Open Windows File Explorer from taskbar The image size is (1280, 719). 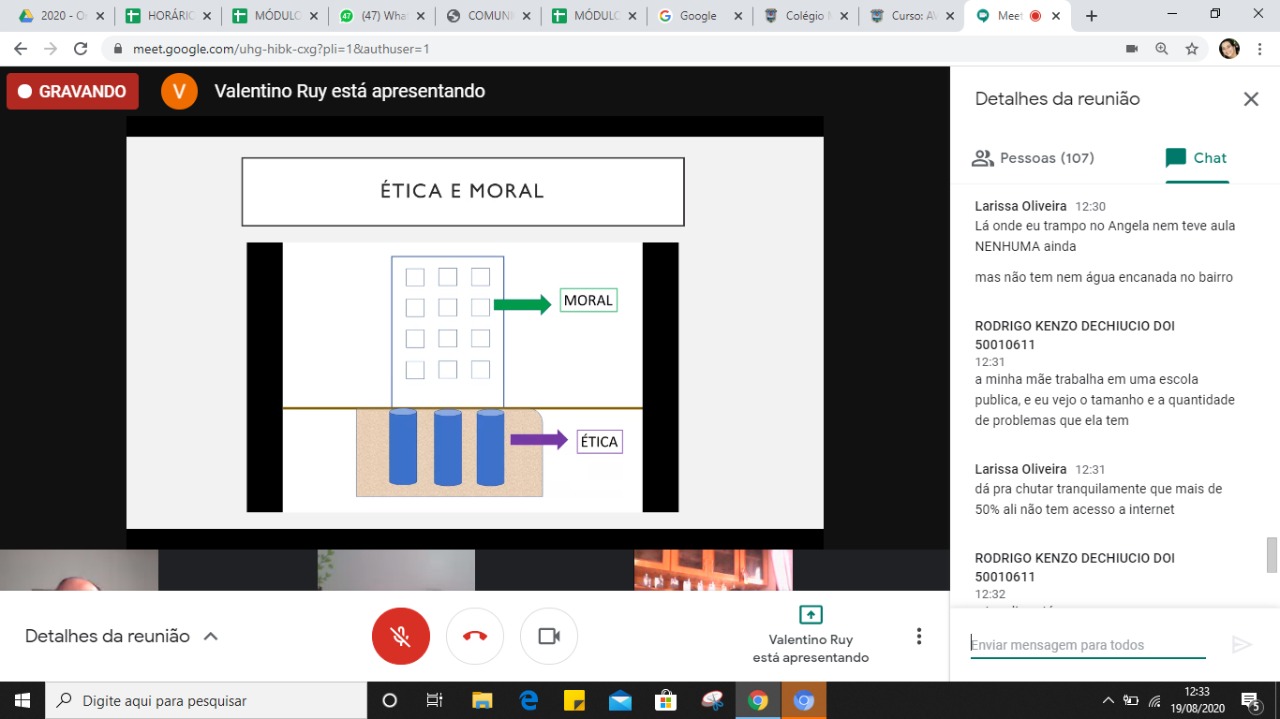[x=482, y=700]
